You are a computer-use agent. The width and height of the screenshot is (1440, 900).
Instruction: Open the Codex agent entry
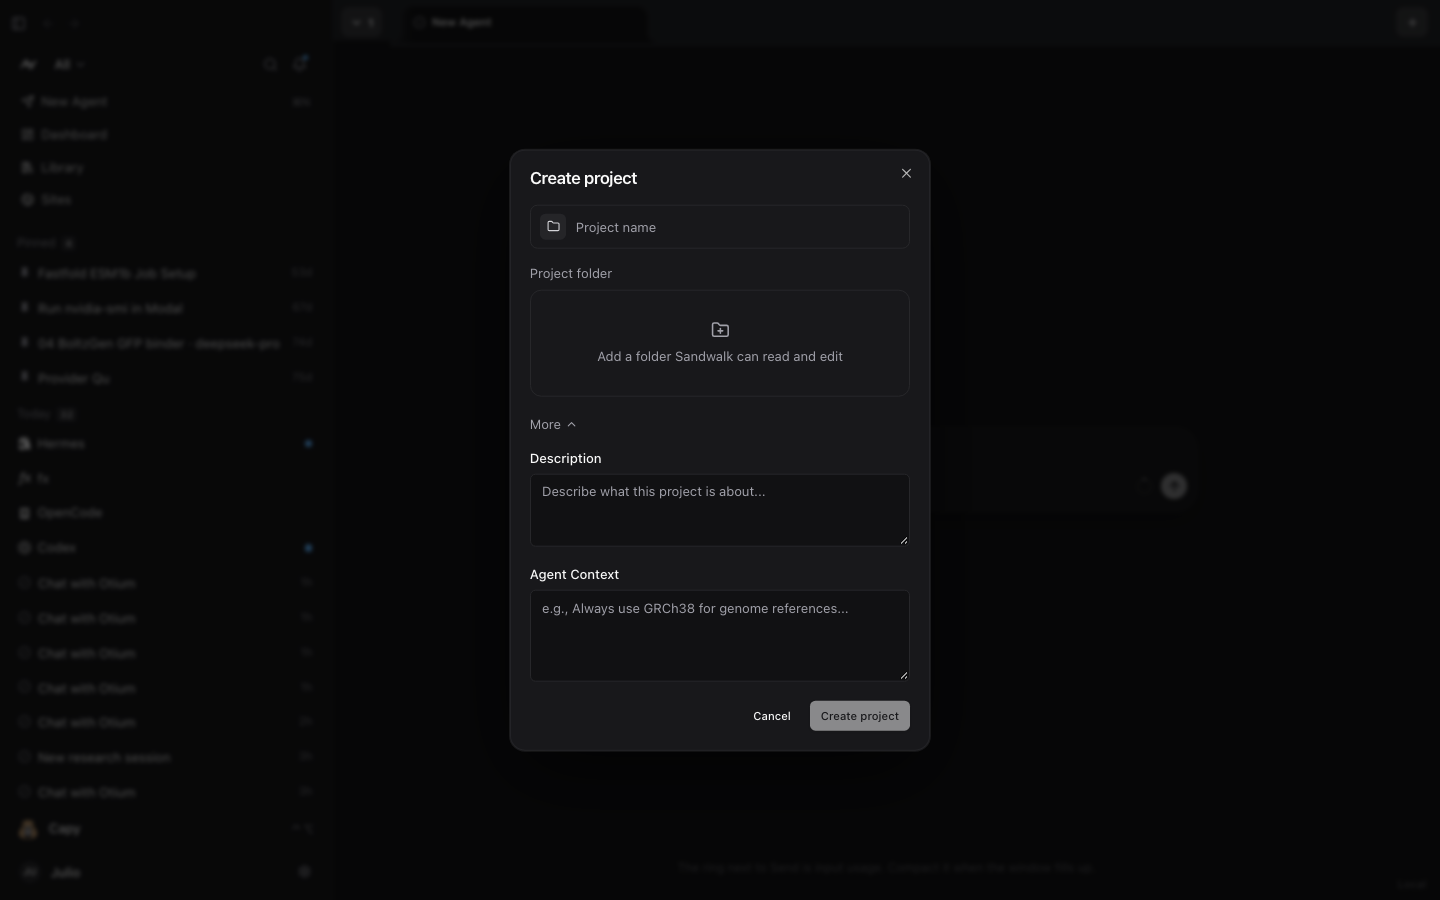165,548
